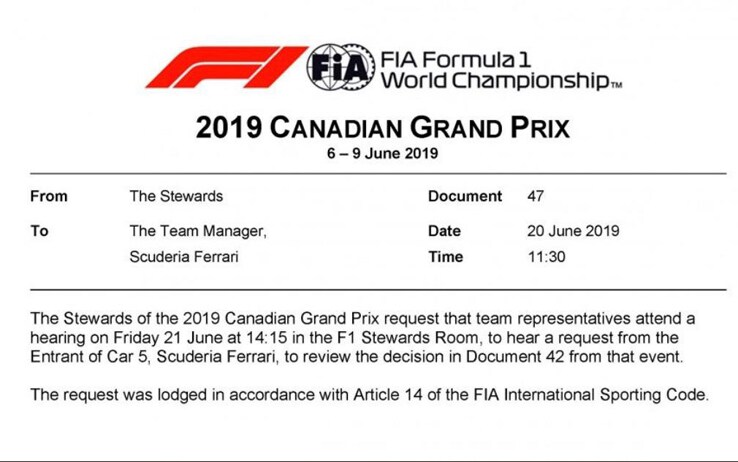Click the 2019 Canadian Grand Prix heading
The height and width of the screenshot is (462, 738).
383,127
